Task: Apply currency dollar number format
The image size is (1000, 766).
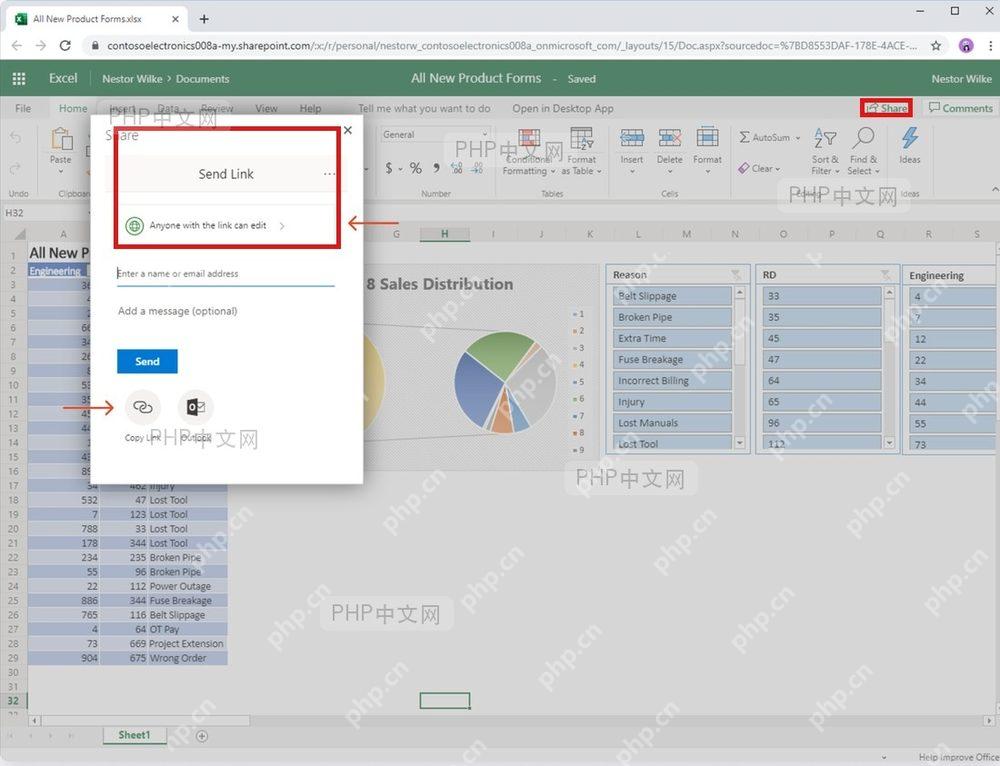Action: pos(388,168)
